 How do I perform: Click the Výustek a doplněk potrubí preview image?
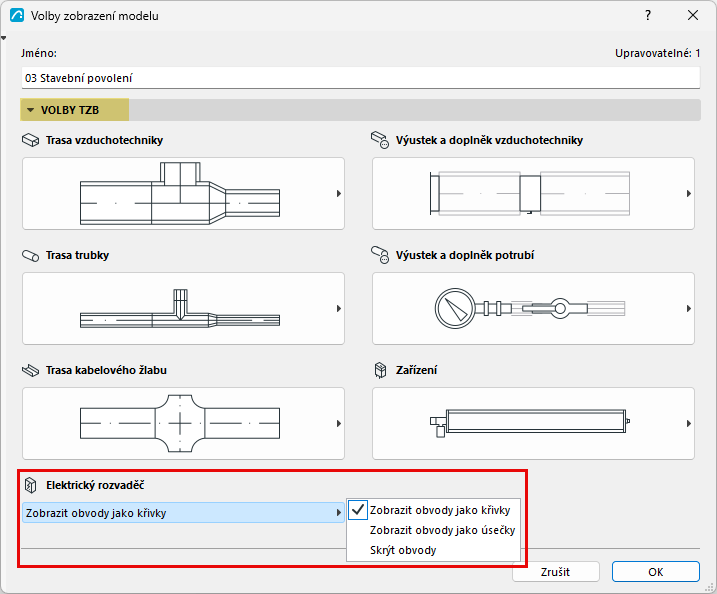[530, 309]
